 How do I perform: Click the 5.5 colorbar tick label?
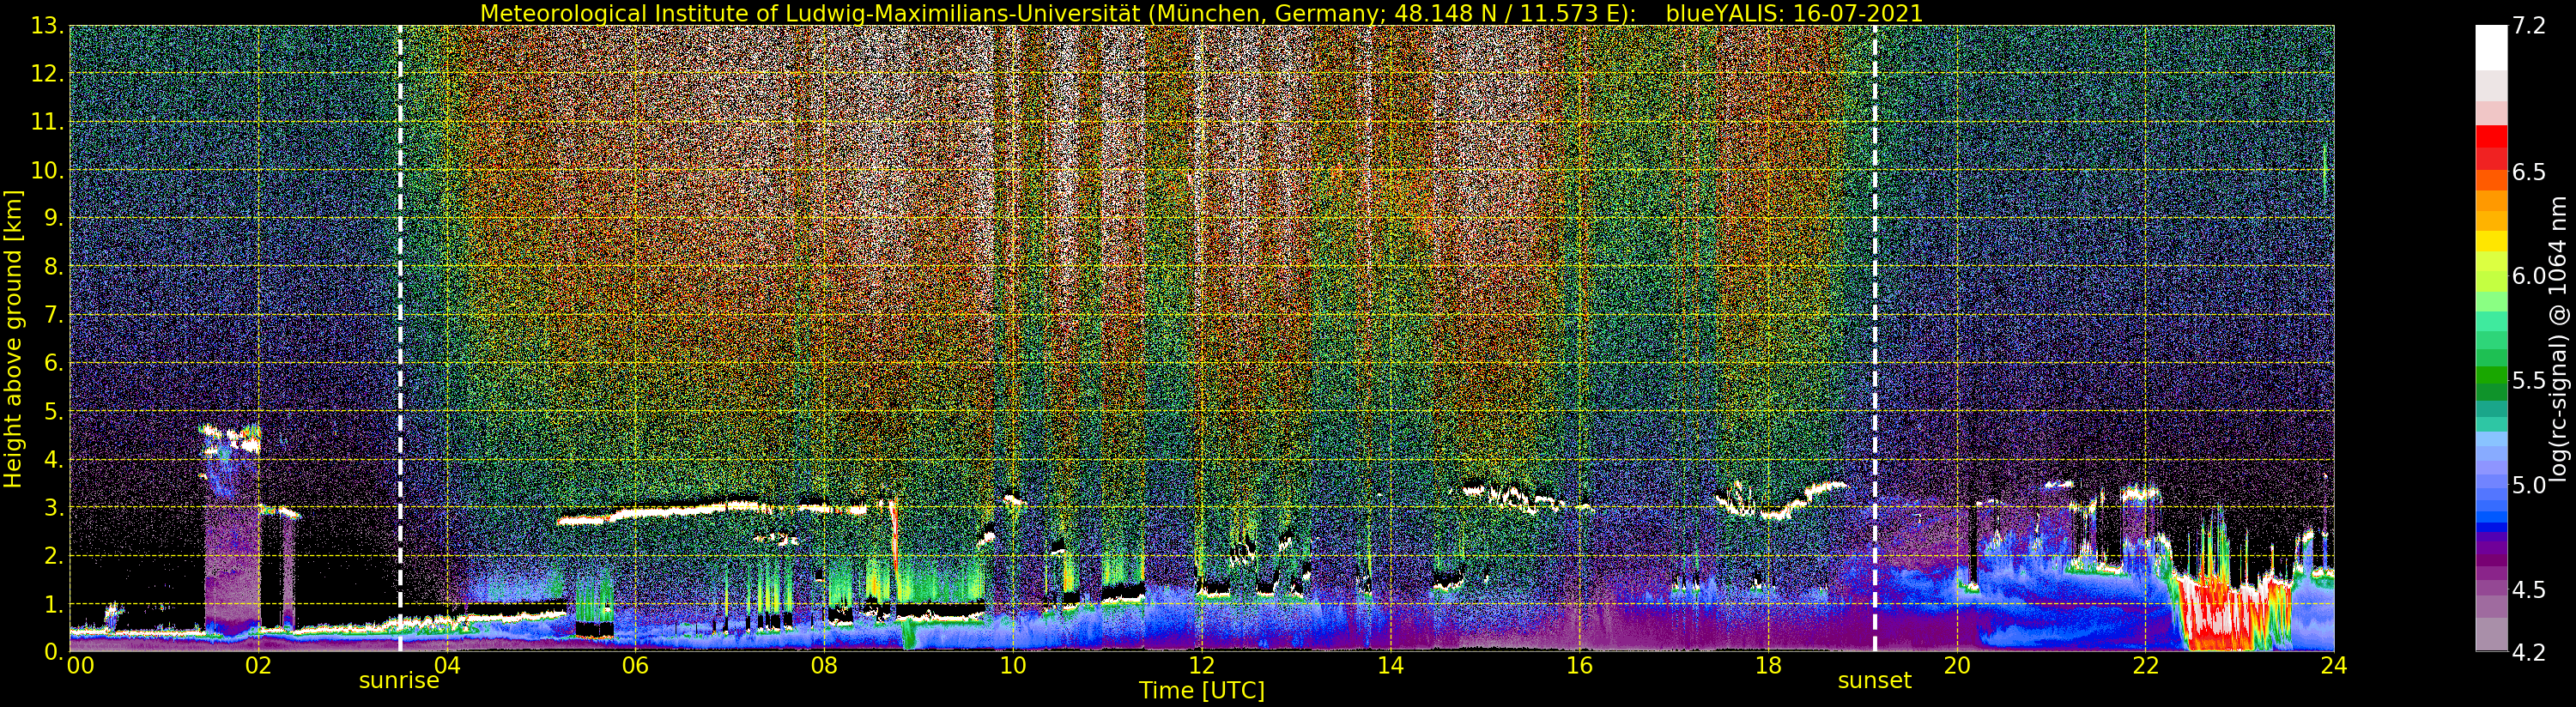2529,381
